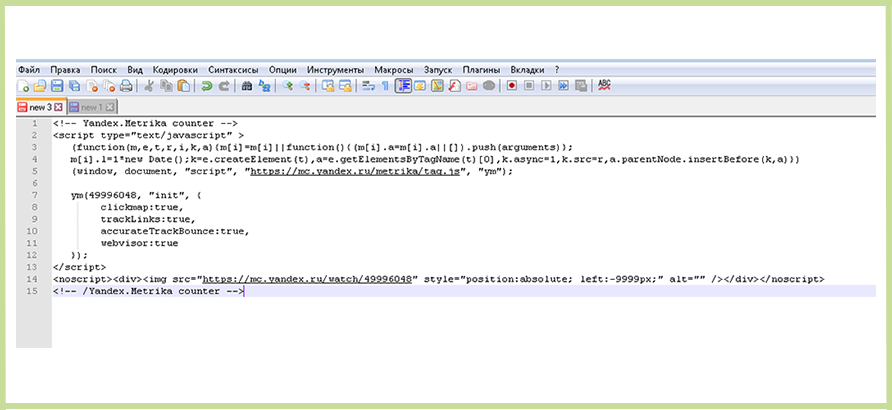Open Folder as Workspace icon

pos(472,86)
